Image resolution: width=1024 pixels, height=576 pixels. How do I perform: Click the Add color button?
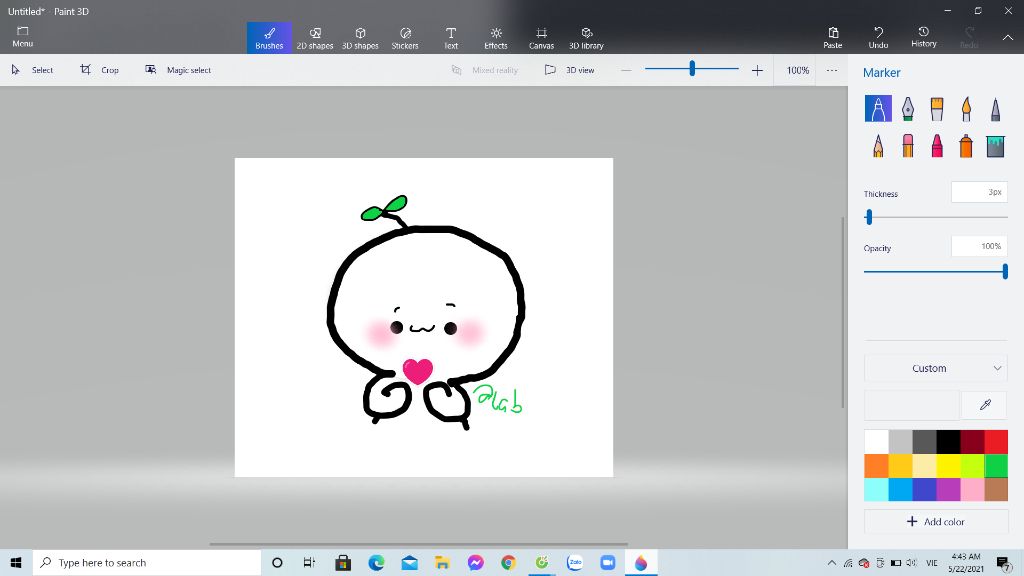coord(936,522)
